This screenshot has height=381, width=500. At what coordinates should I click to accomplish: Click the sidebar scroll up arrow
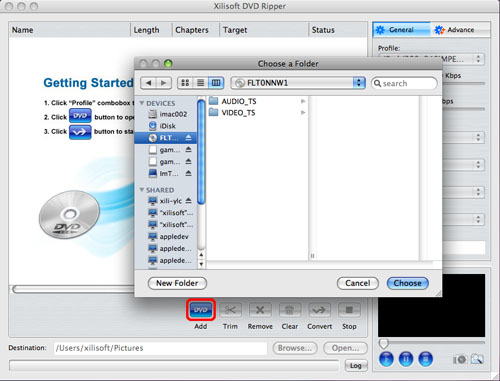point(201,255)
